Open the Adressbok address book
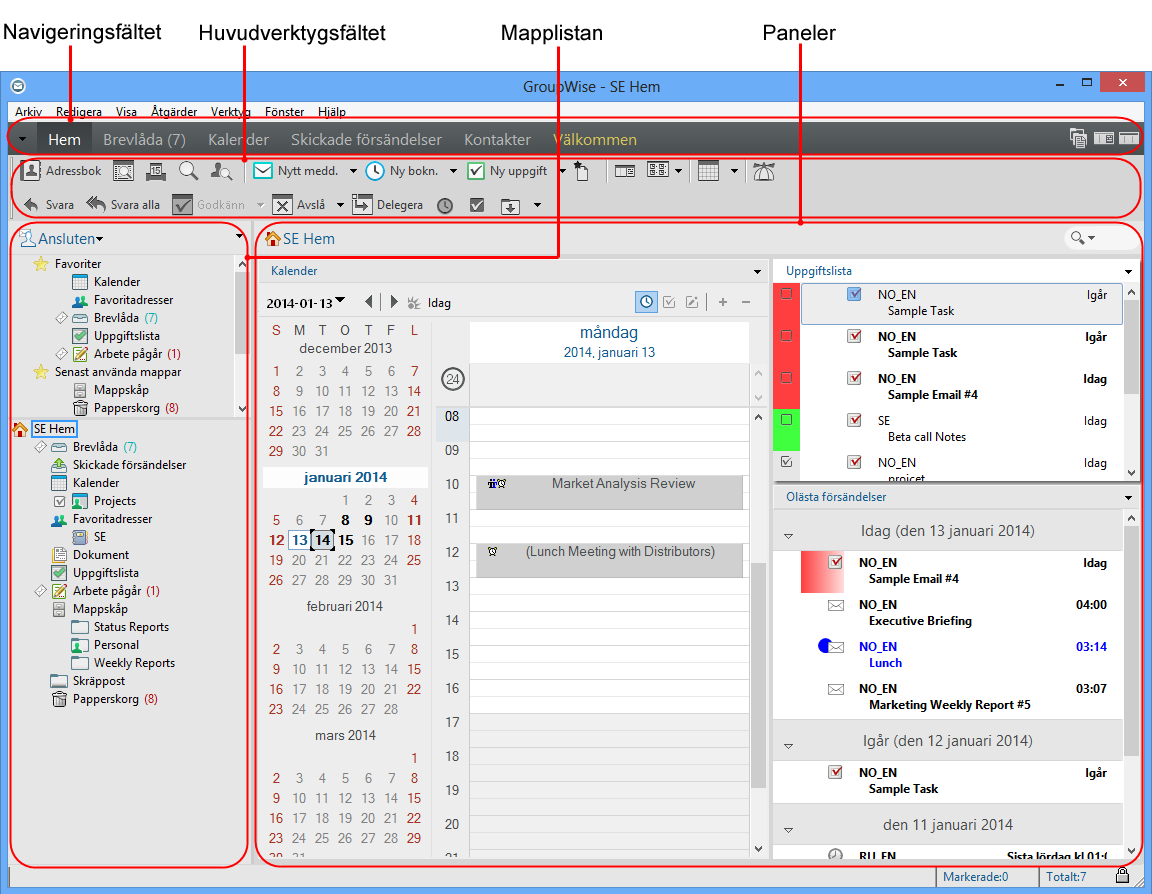1152x894 pixels. 61,171
